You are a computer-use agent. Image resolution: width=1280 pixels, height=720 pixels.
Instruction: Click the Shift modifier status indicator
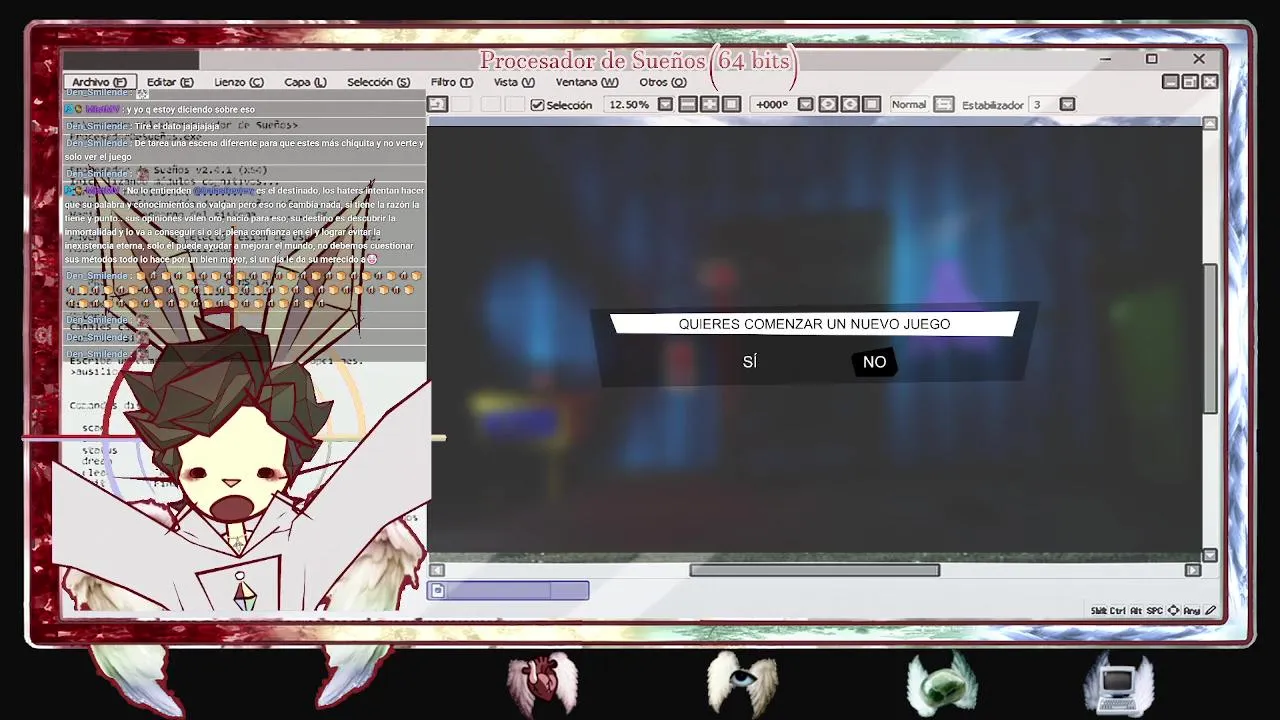coord(1099,611)
